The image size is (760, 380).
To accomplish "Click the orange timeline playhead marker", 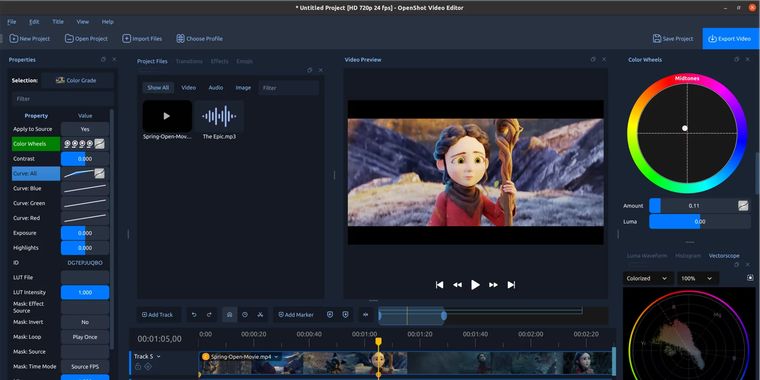I will click(x=379, y=342).
